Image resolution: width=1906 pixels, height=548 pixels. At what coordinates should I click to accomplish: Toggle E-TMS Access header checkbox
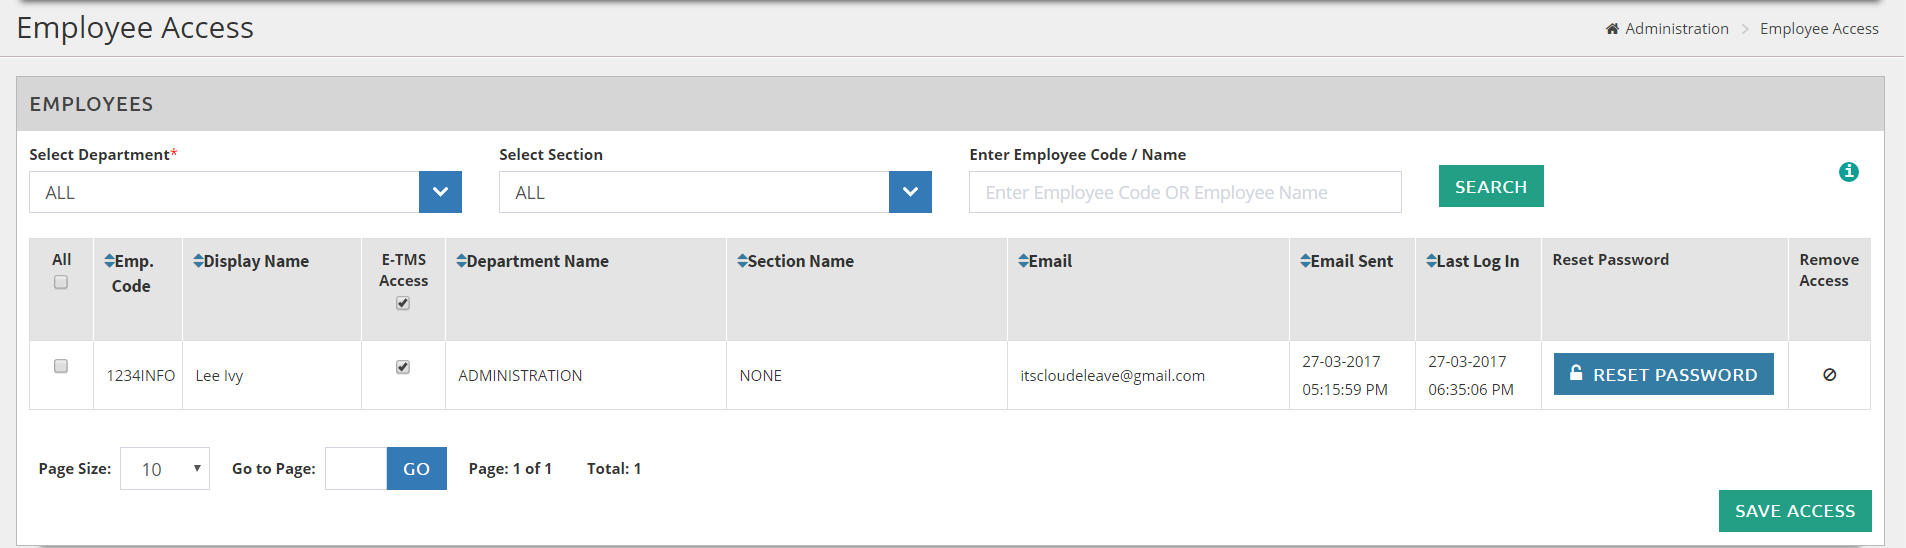(x=403, y=303)
